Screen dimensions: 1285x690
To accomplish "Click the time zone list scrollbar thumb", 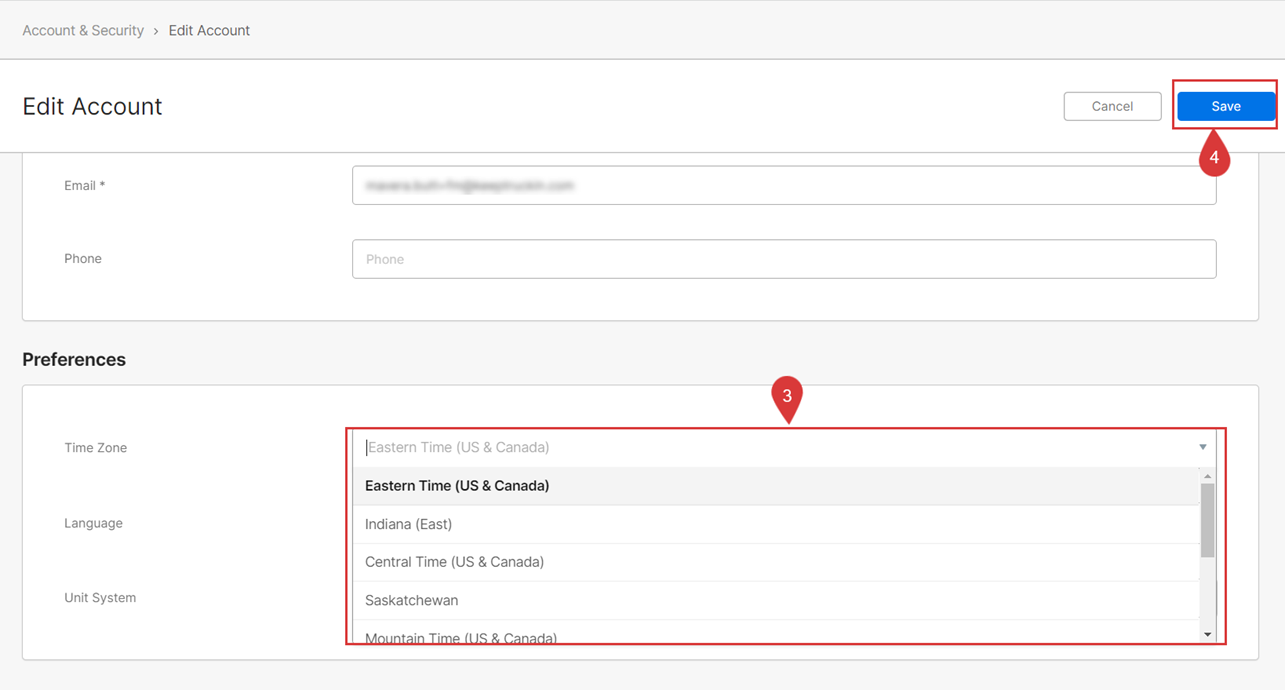I will (x=1207, y=520).
